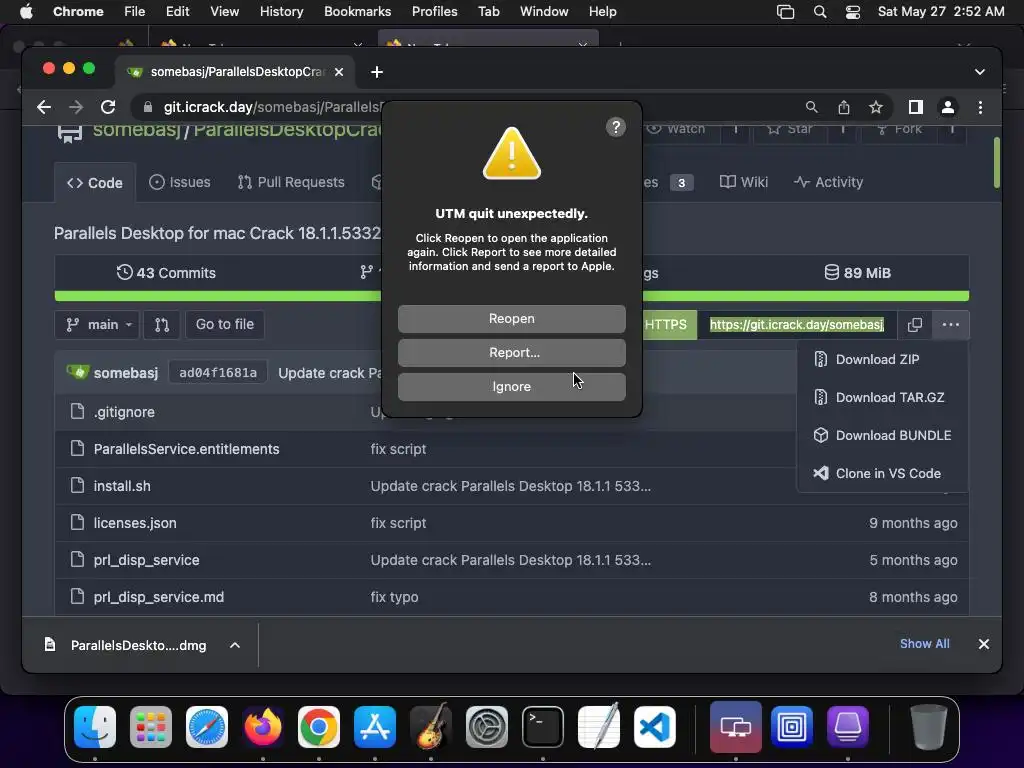Toggle the three-dot more clone options button
The image size is (1024, 768).
coord(951,325)
